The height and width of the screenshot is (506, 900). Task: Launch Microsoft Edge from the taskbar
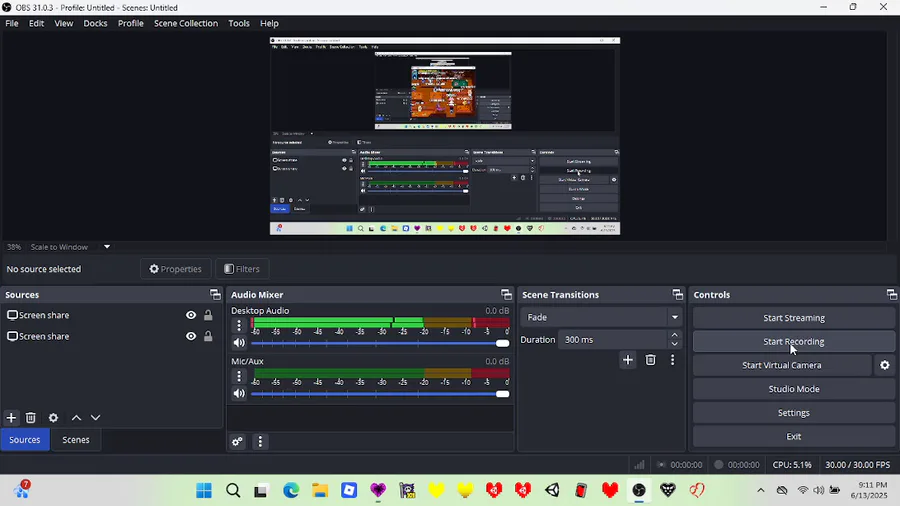[291, 491]
